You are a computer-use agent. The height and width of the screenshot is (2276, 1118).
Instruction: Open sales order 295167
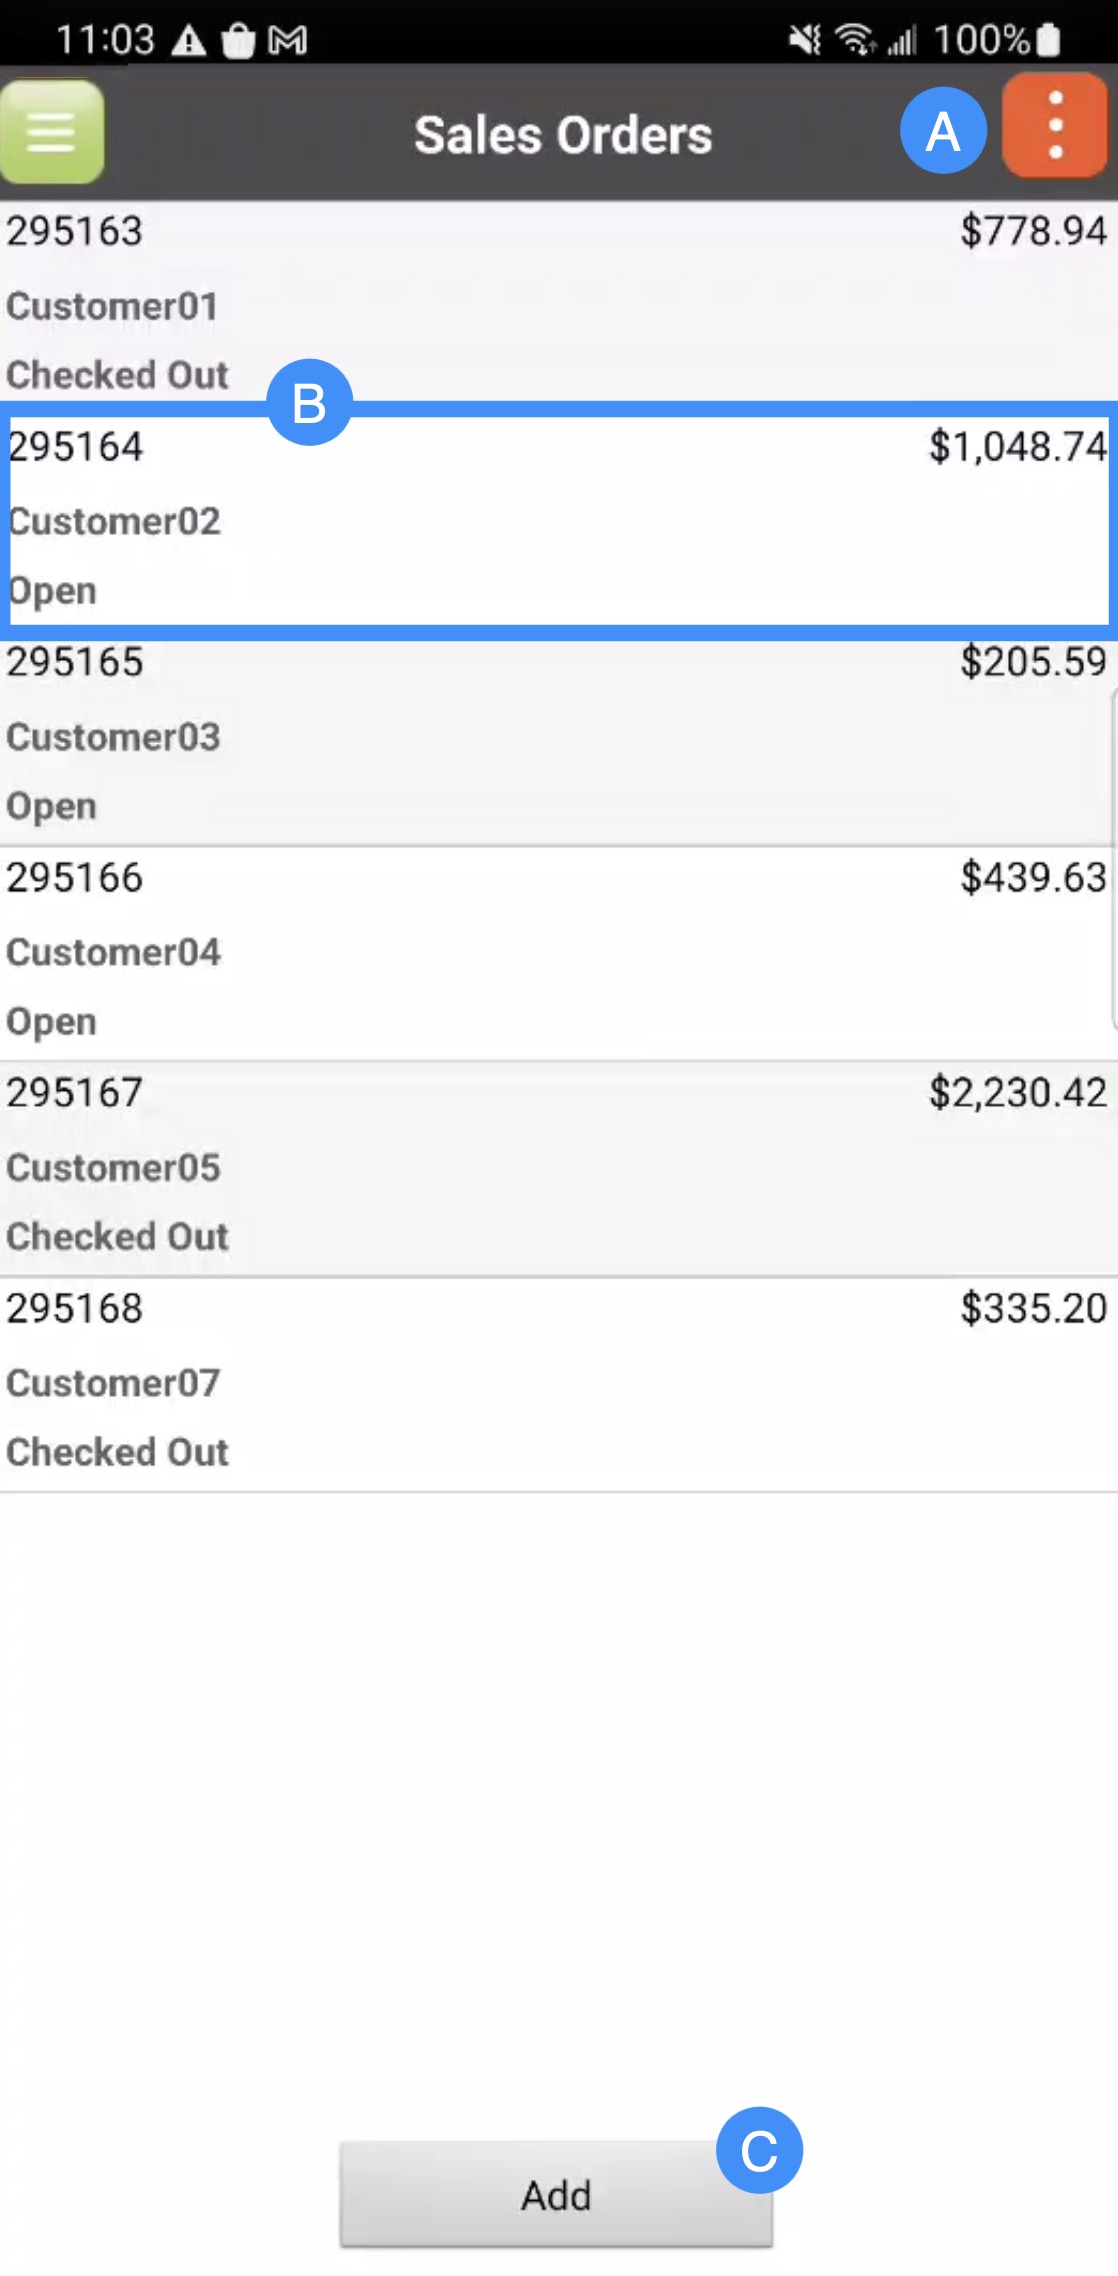(558, 1167)
